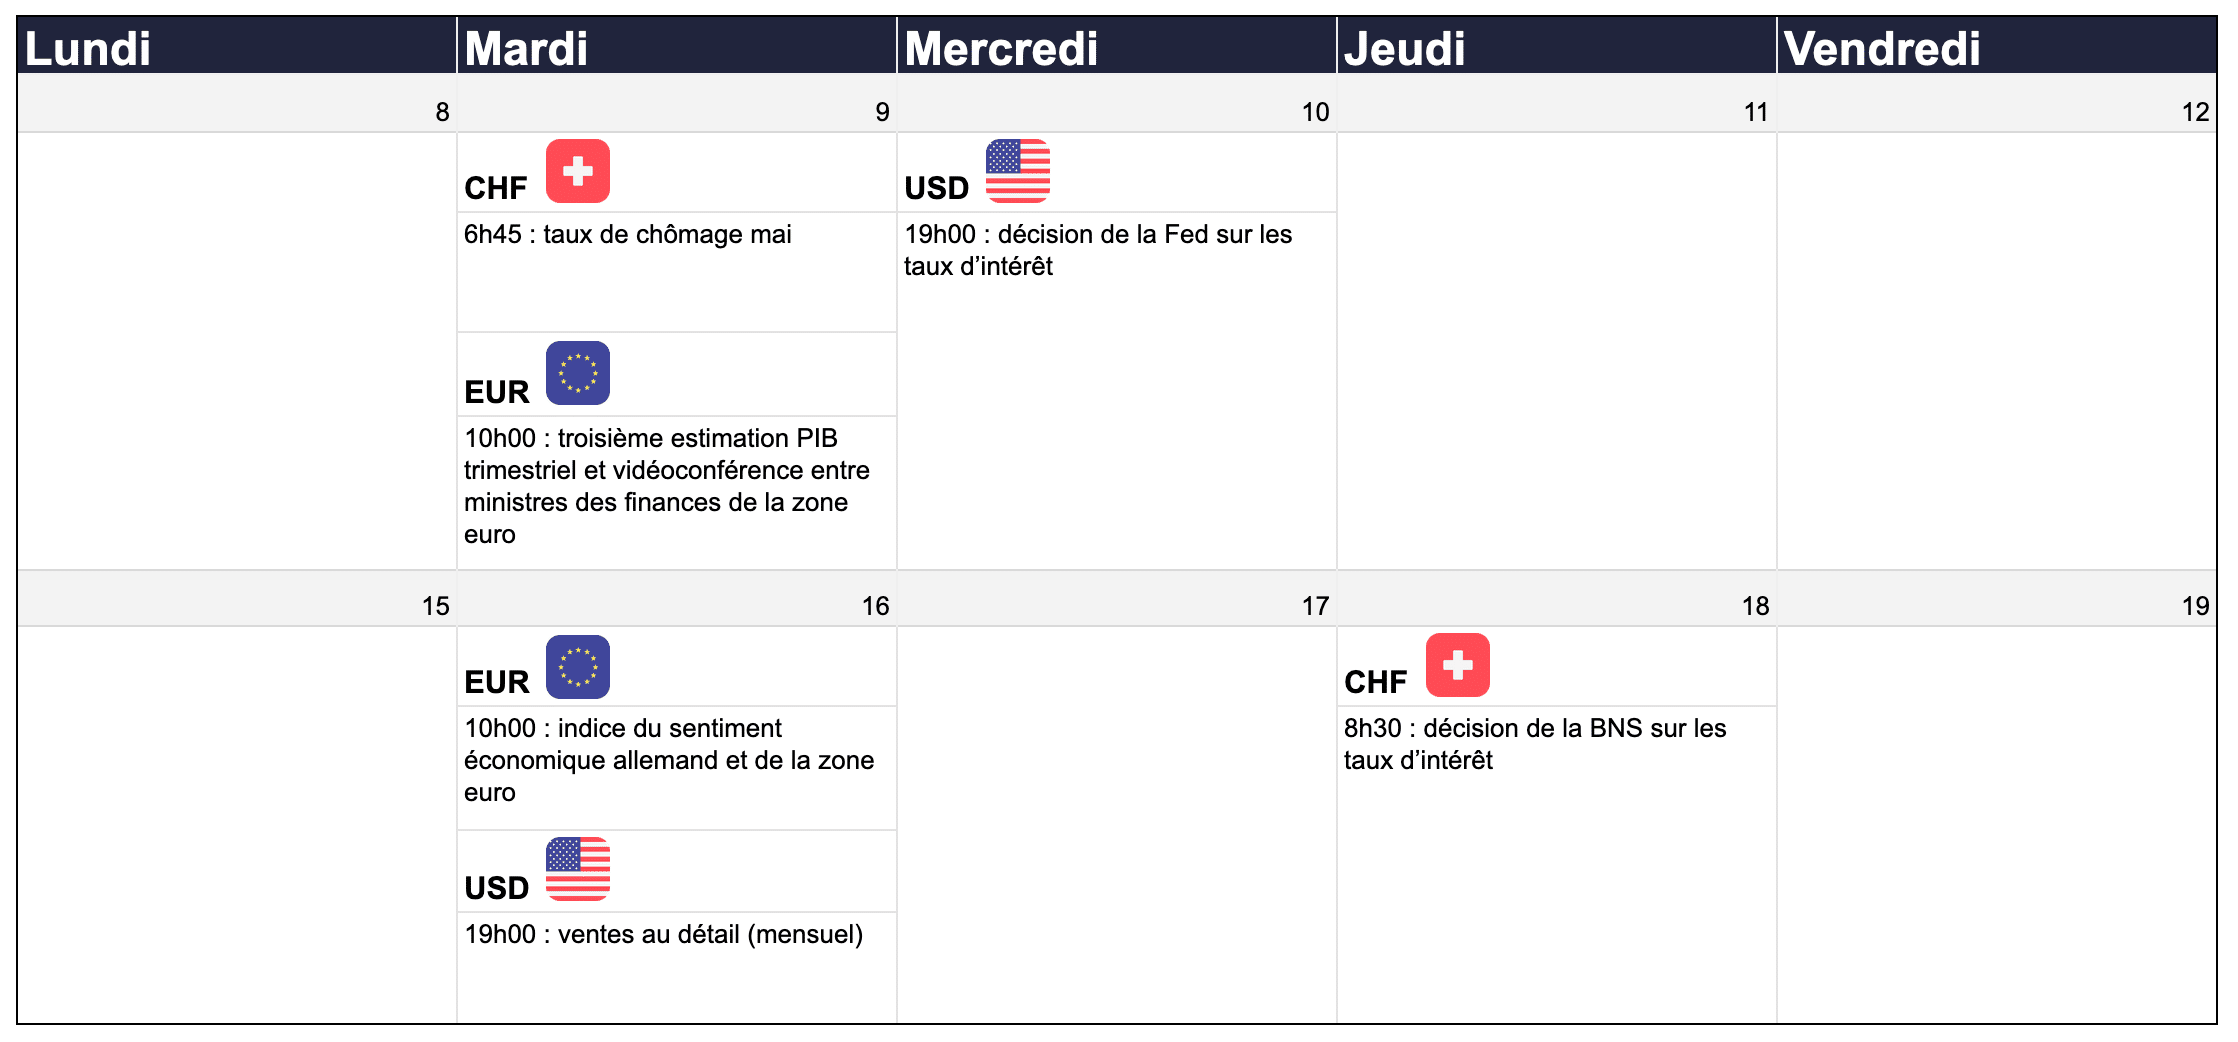Select the Vendredi column header

1997,46
